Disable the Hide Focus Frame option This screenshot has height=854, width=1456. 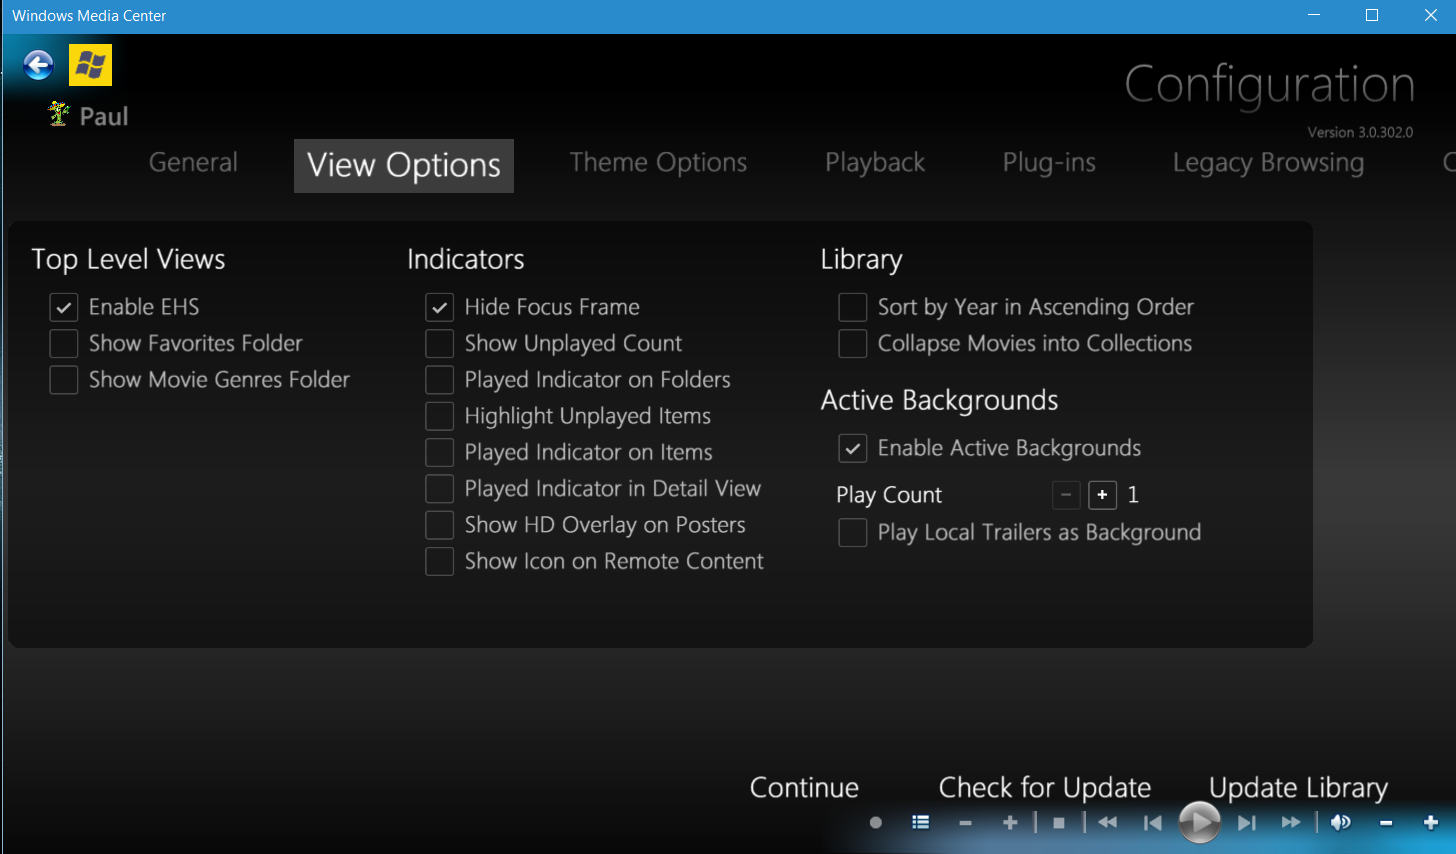click(x=439, y=307)
